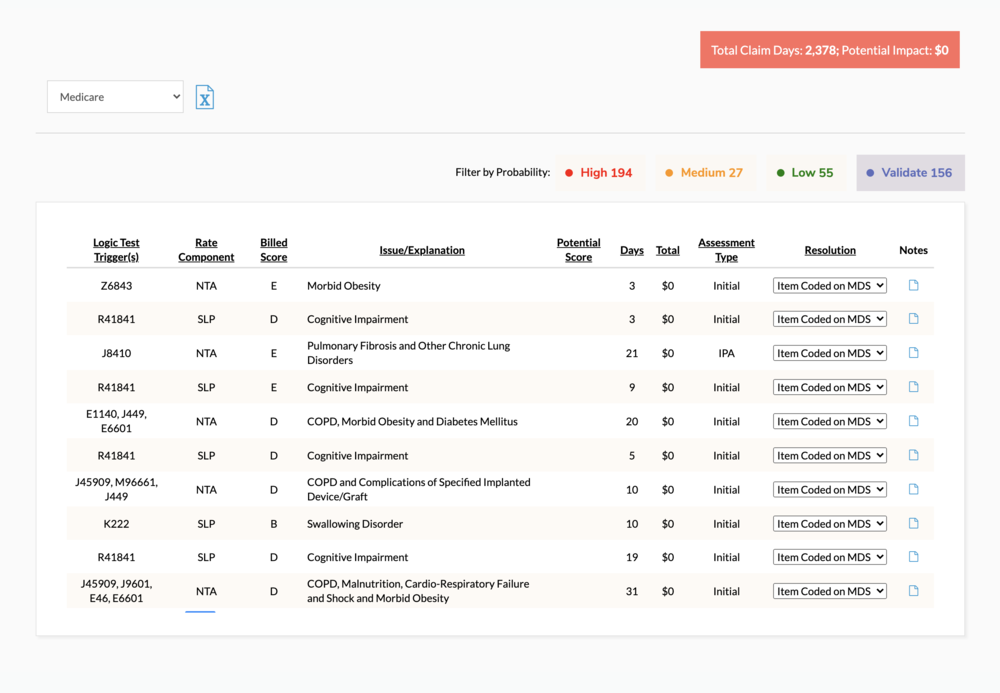Sort by Days column header

pyautogui.click(x=631, y=250)
